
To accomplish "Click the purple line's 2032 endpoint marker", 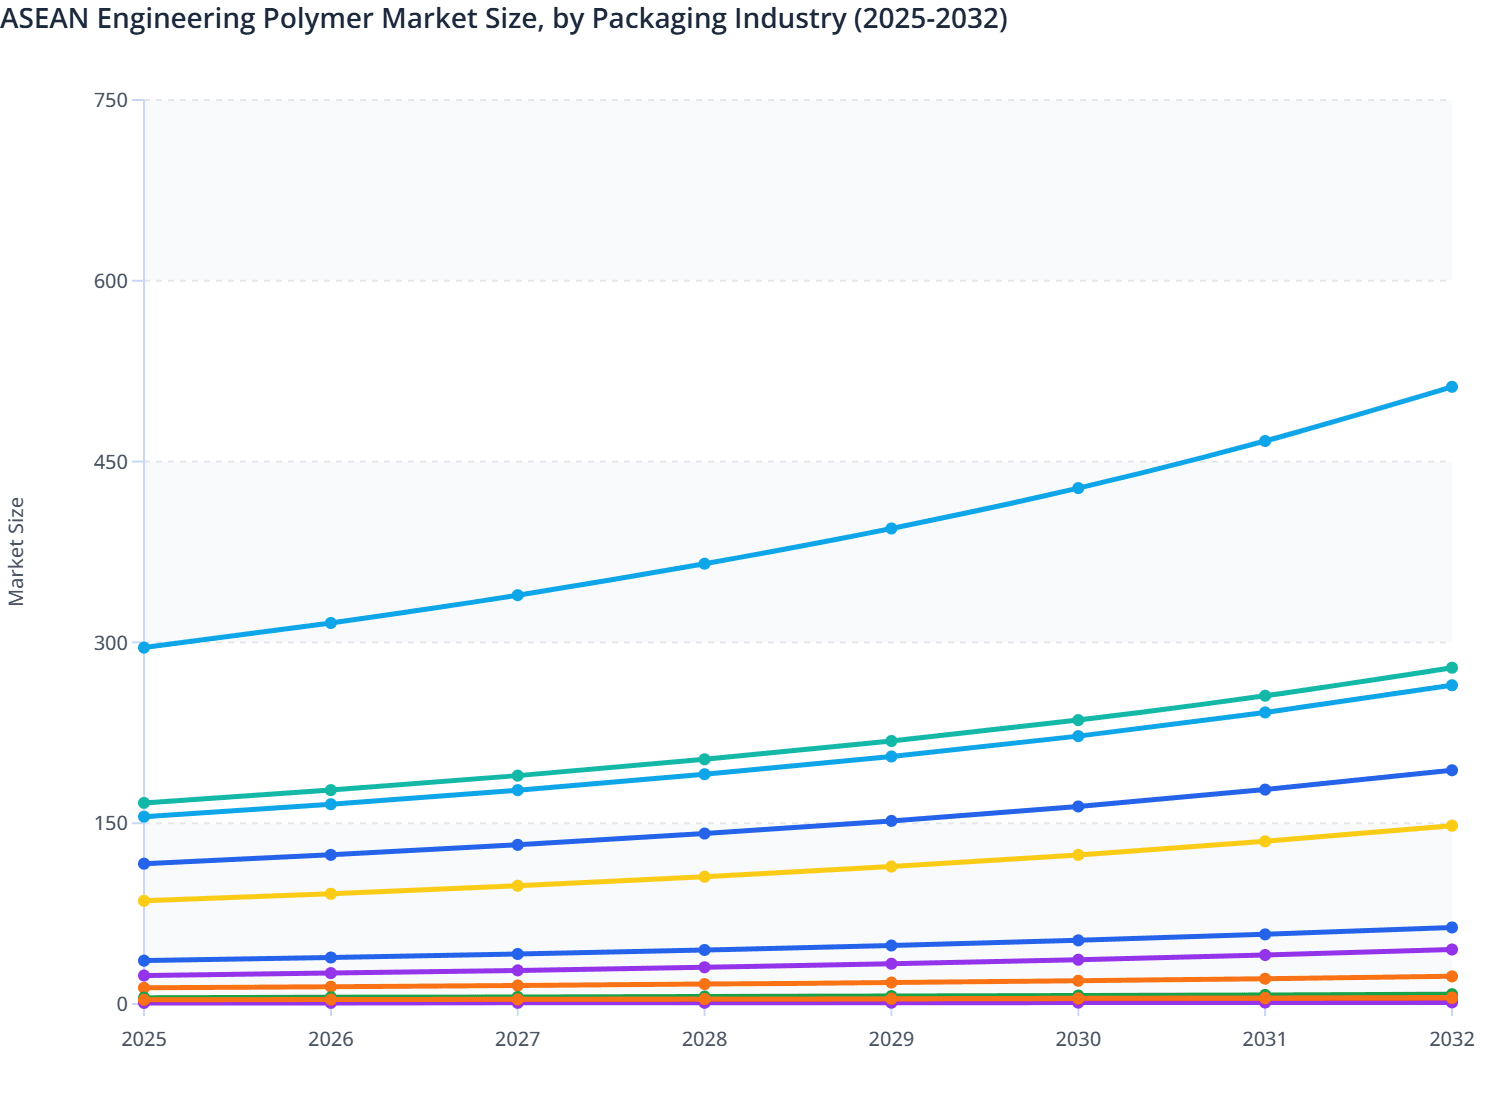I will click(1451, 950).
